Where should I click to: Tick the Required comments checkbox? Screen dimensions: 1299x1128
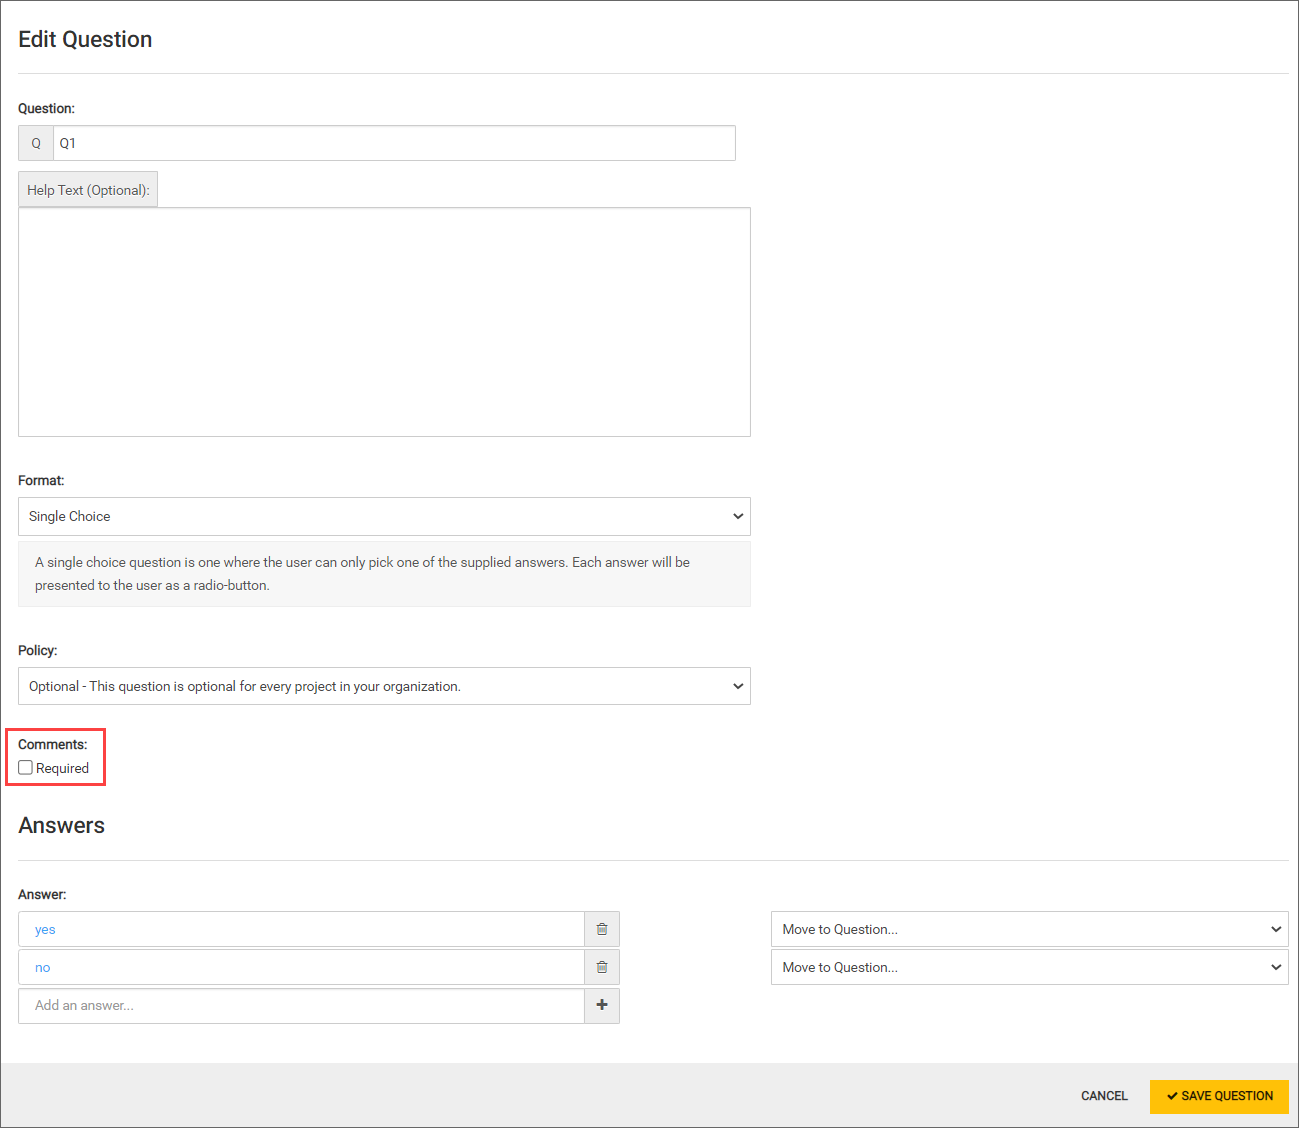(26, 768)
